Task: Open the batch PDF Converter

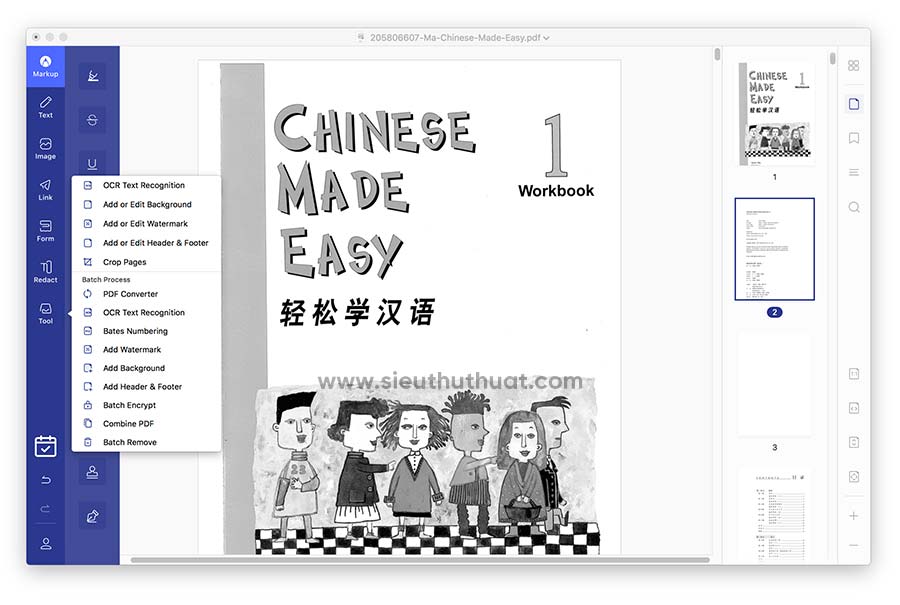Action: pos(146,294)
